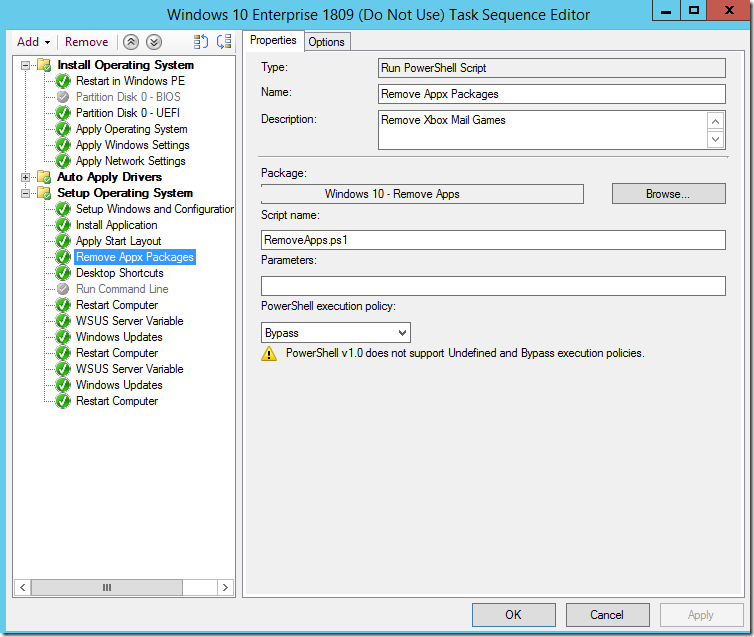Click the disabled Run Command Line icon

pyautogui.click(x=63, y=289)
